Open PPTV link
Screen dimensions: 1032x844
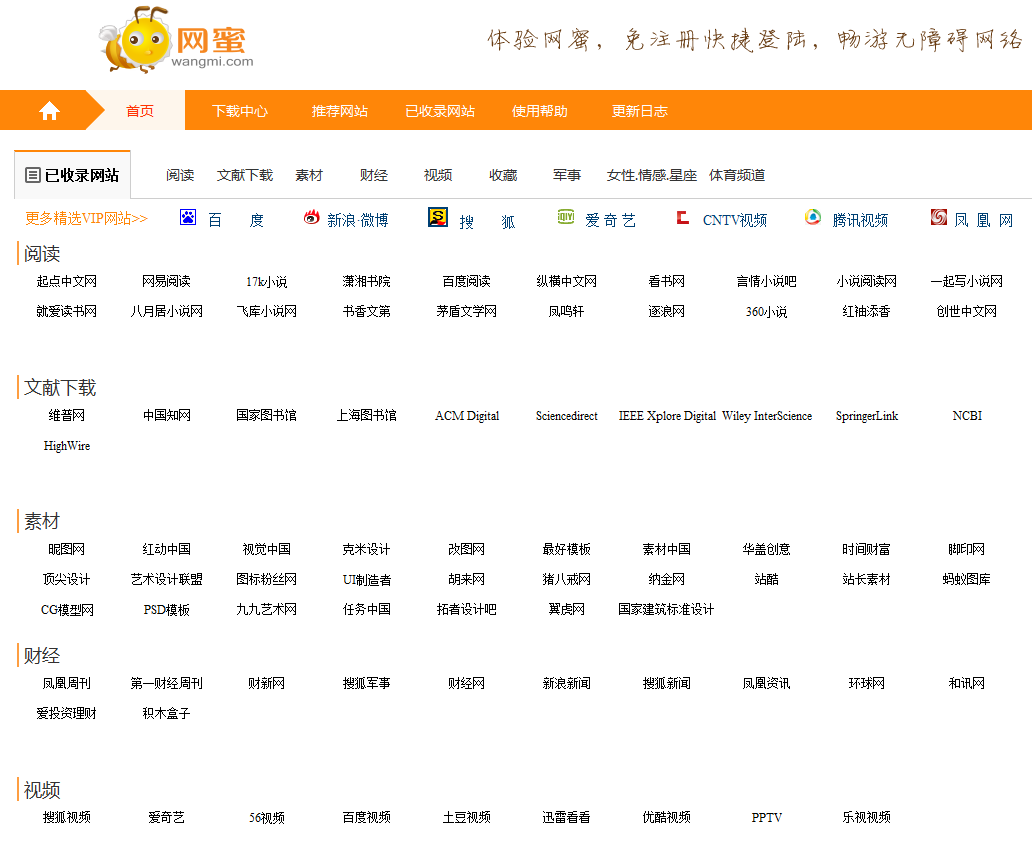[767, 817]
